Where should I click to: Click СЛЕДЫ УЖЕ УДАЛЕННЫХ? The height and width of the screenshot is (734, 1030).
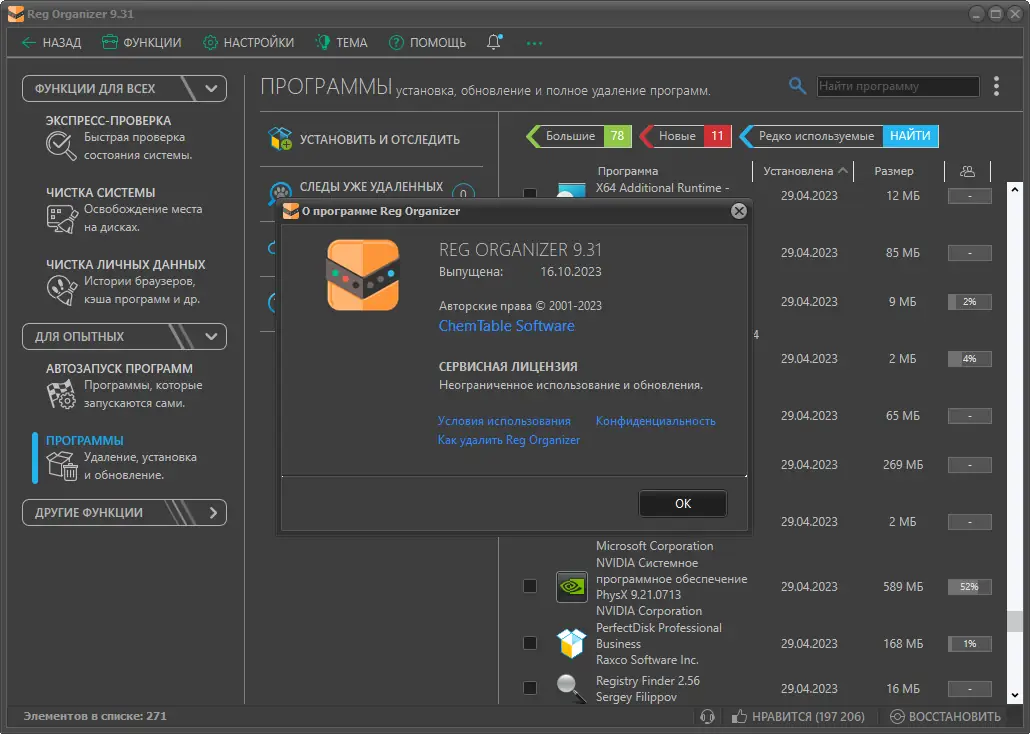pyautogui.click(x=371, y=187)
